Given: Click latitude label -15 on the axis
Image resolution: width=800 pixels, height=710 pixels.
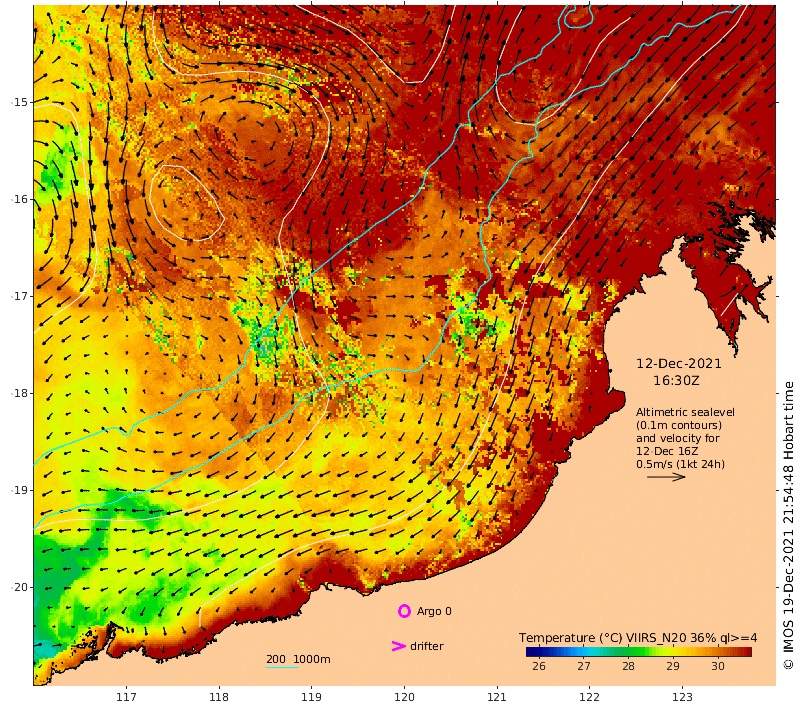Looking at the screenshot, I should [x=20, y=102].
